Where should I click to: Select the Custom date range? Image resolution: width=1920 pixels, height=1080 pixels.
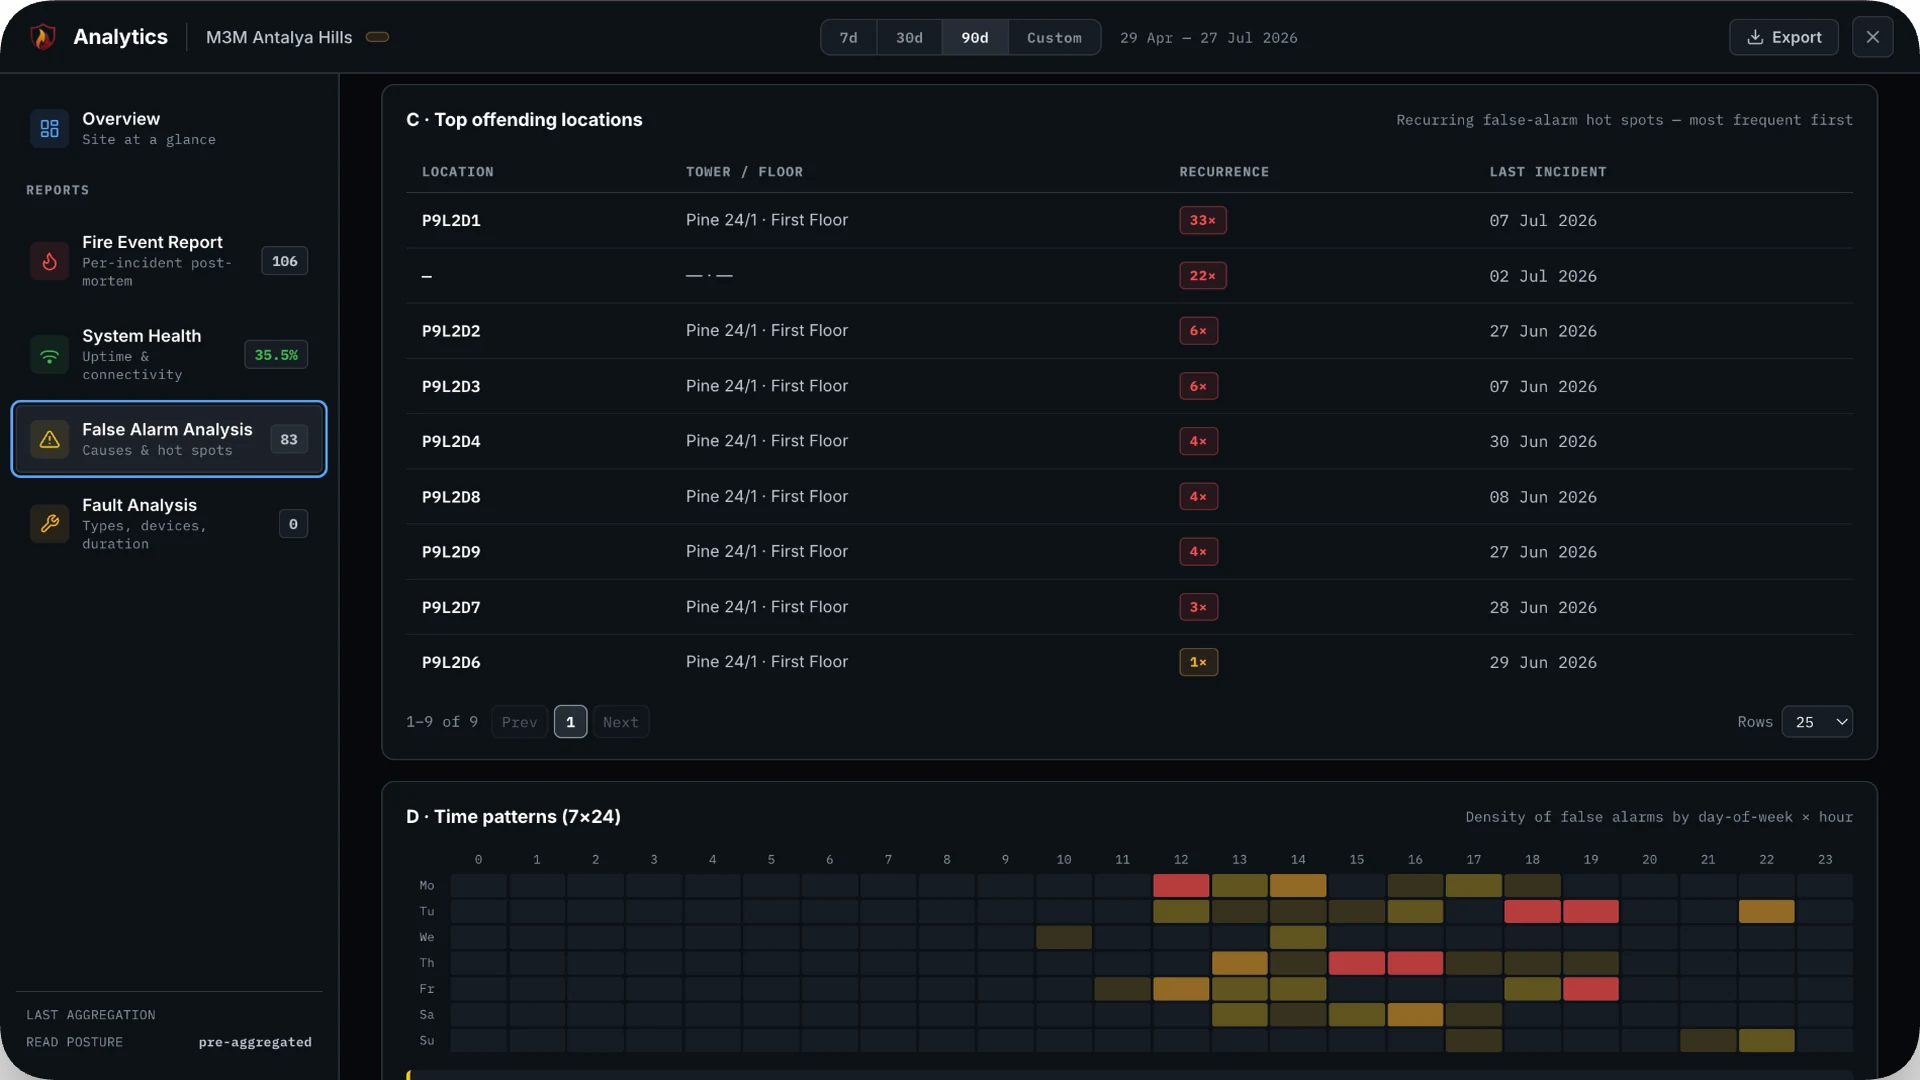coord(1054,37)
